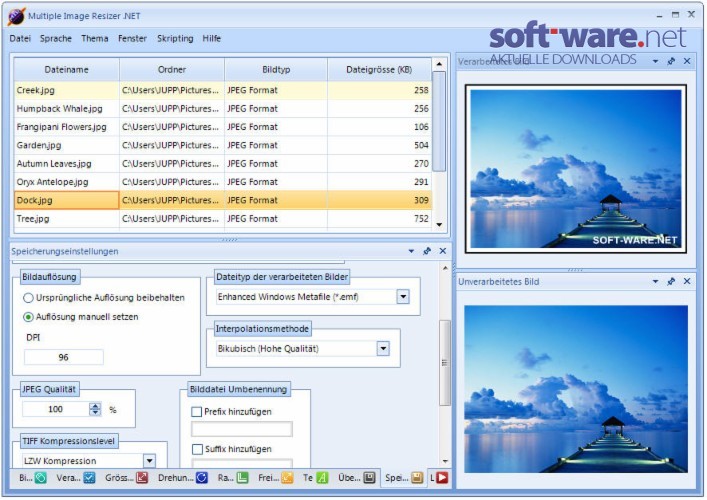The height and width of the screenshot is (500, 707).
Task: Click file list scroll down arrow
Action: point(439,225)
